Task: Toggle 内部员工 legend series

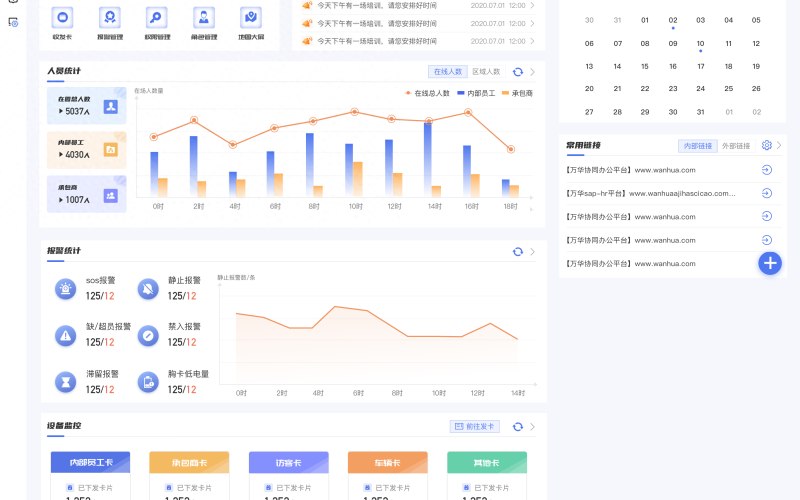Action: point(476,93)
